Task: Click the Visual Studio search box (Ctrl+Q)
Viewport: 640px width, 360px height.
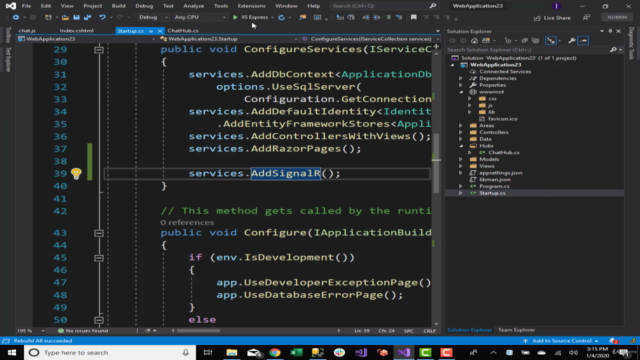Action: [x=384, y=6]
